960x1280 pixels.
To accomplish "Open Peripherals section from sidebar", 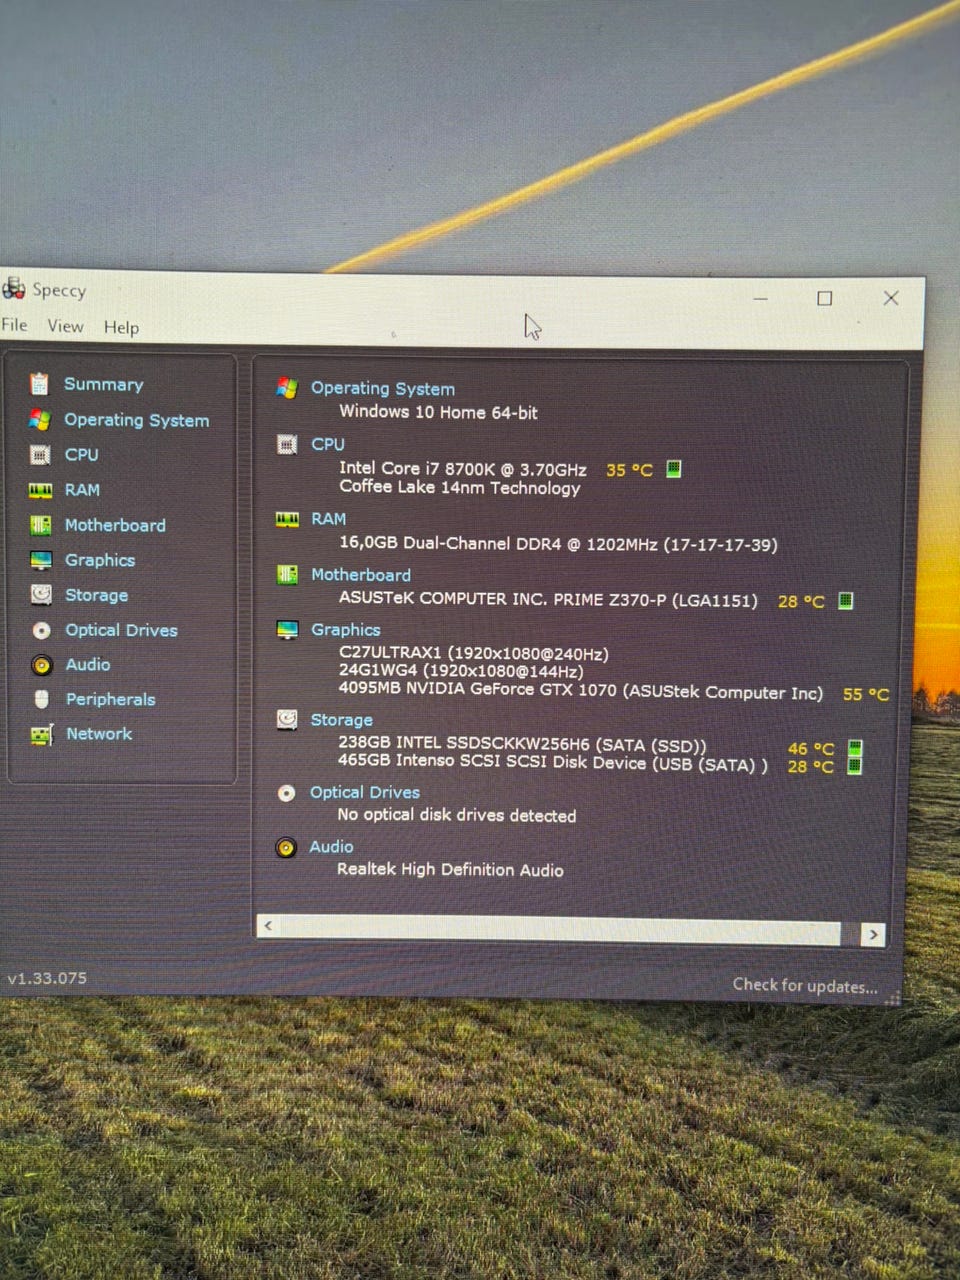I will pyautogui.click(x=111, y=699).
